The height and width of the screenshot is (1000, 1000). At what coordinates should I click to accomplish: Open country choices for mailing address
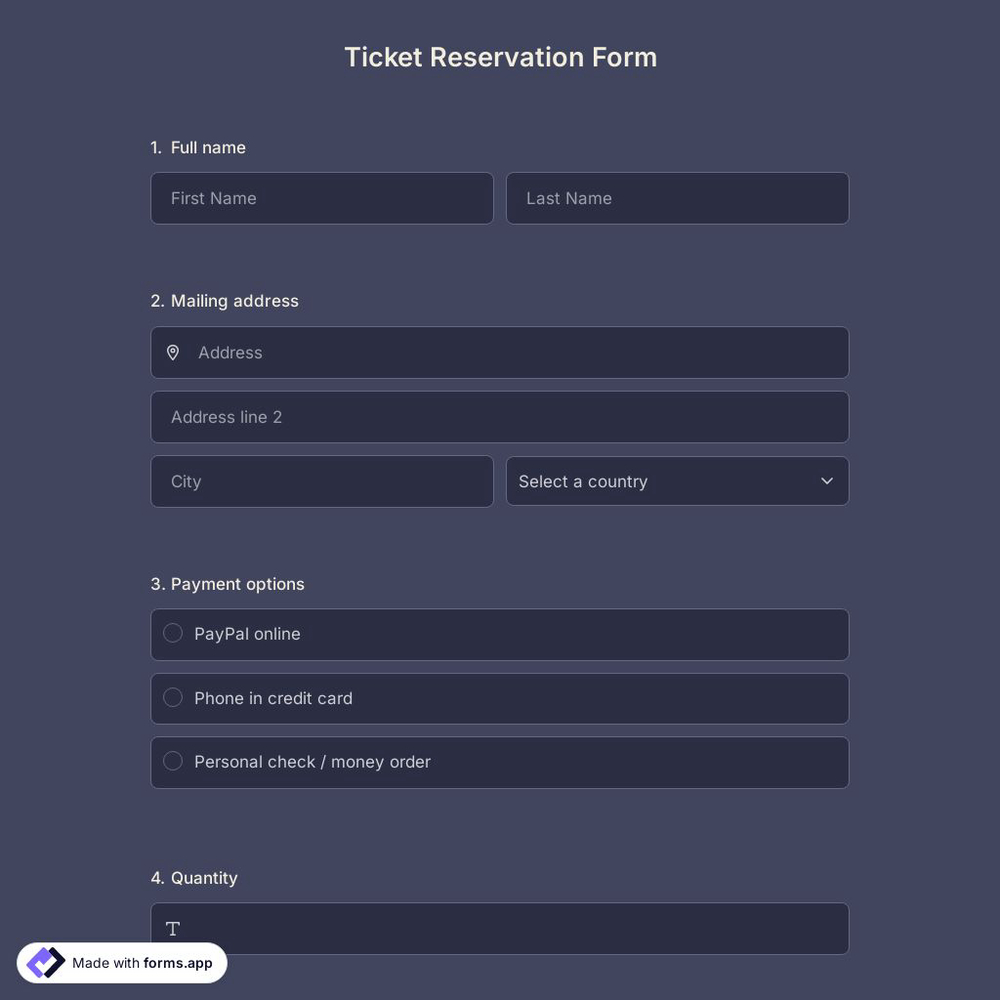pos(678,481)
